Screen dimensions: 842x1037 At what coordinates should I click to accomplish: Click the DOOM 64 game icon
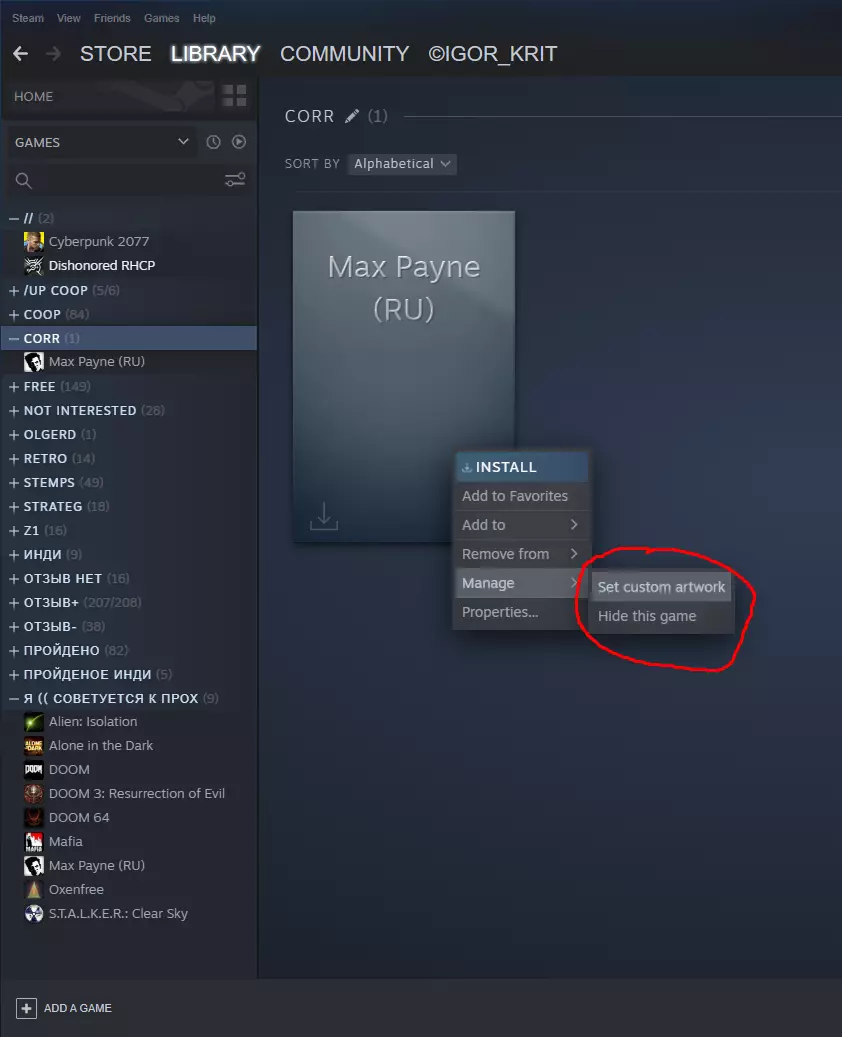(x=34, y=818)
